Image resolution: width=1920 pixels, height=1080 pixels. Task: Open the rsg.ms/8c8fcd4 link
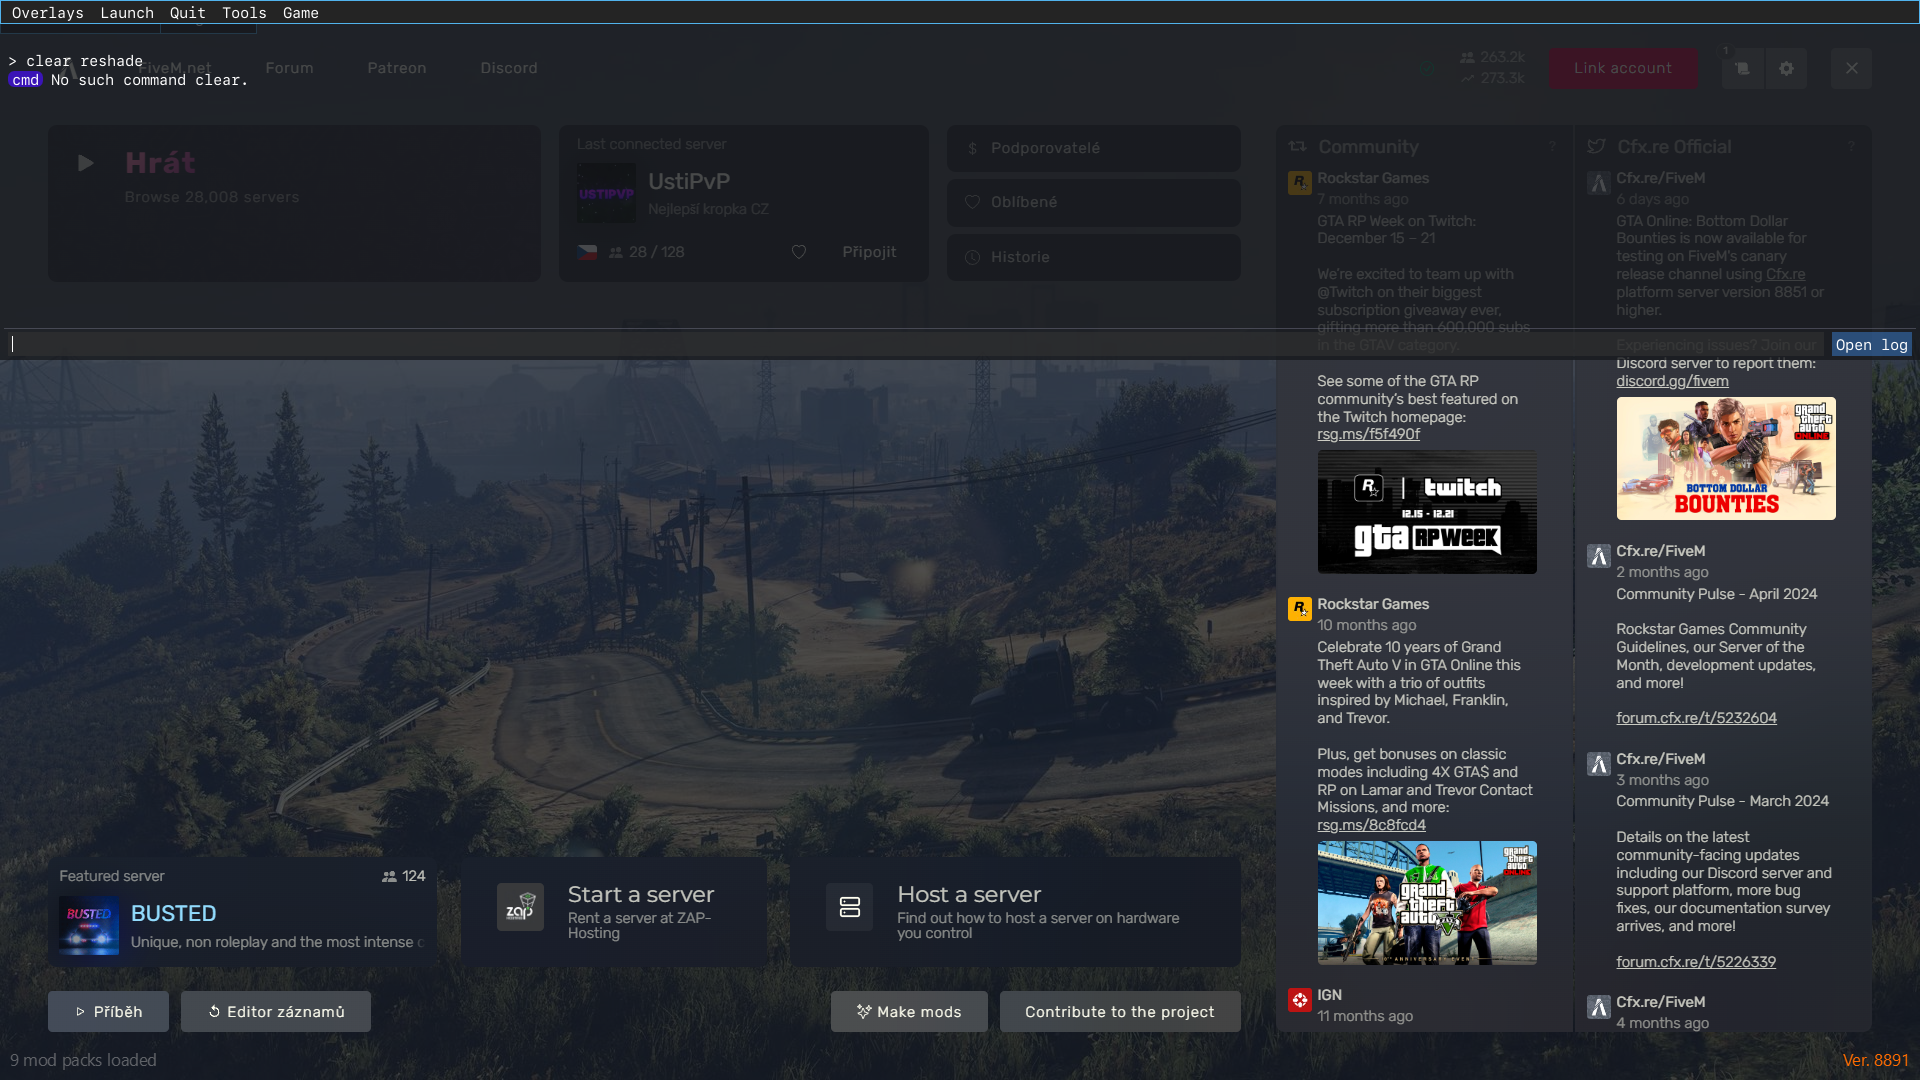click(1371, 825)
